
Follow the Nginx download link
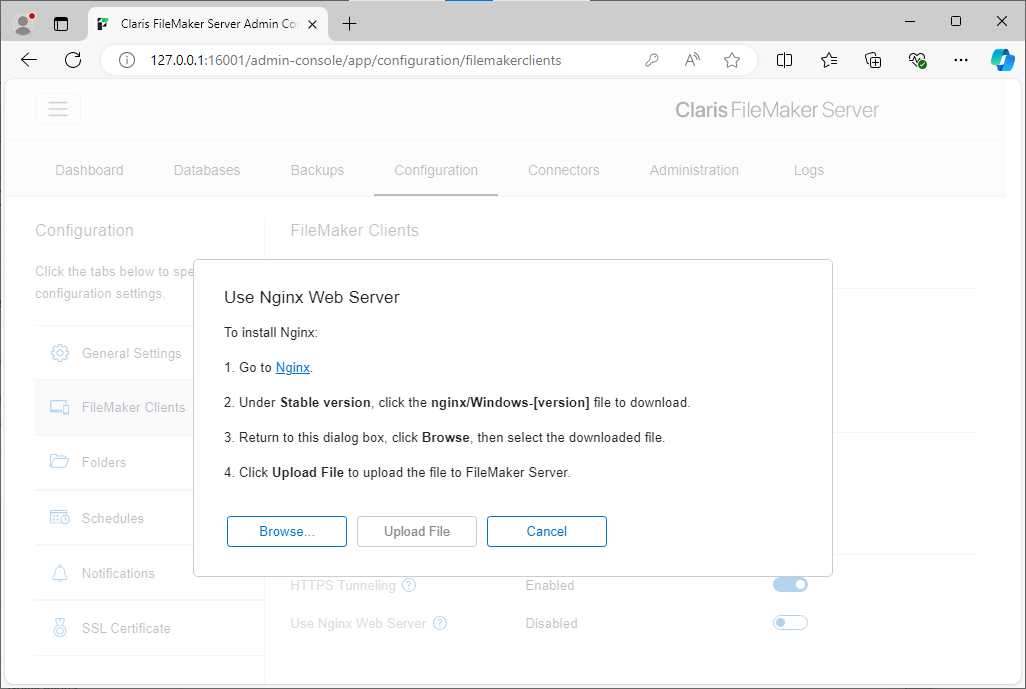(x=292, y=367)
